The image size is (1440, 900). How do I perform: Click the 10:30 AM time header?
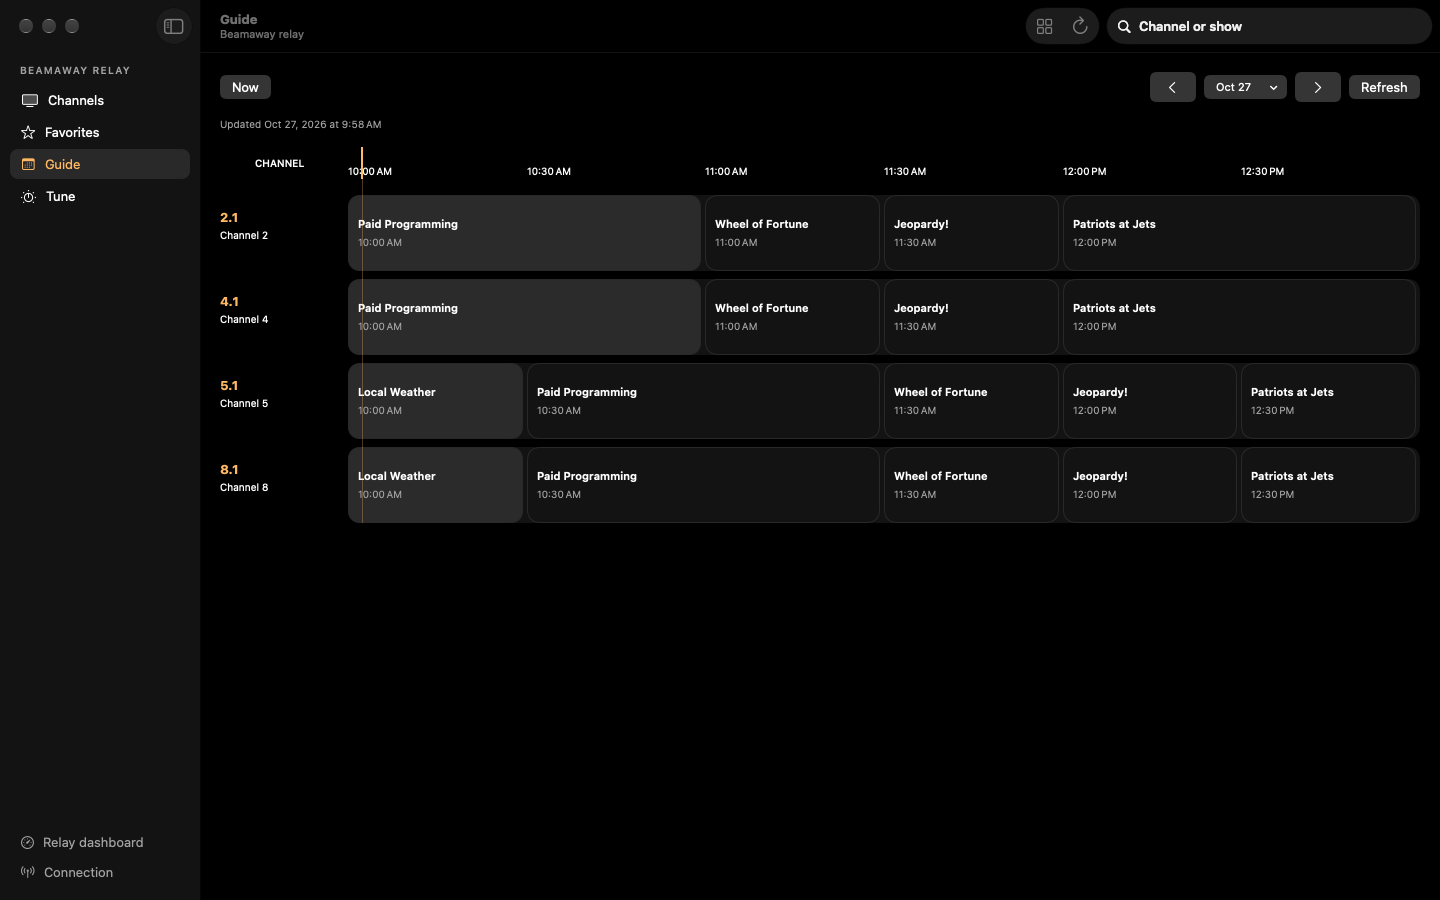[549, 171]
